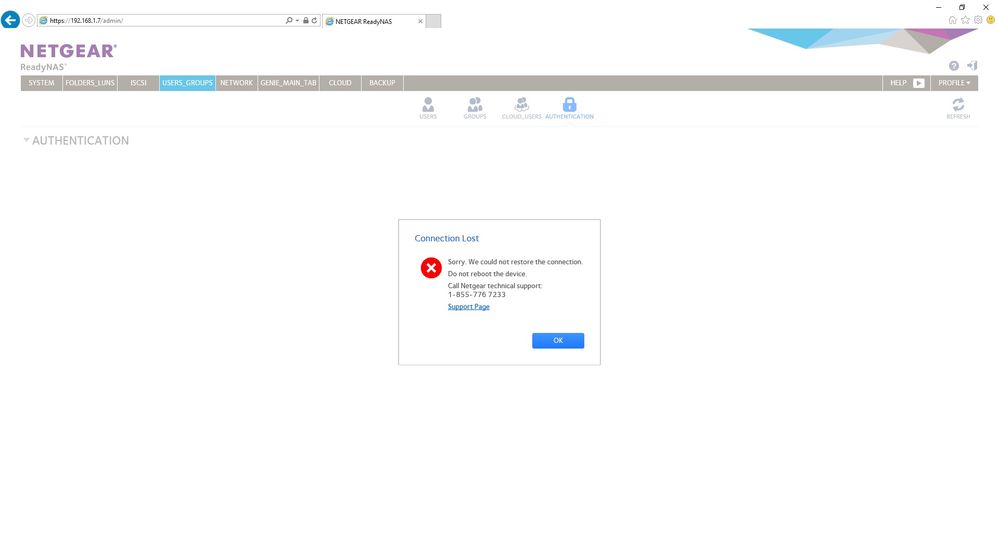Close the NETGEAR ReadyNAS browser tab
Viewport: 999px width, 541px height.
(x=420, y=21)
